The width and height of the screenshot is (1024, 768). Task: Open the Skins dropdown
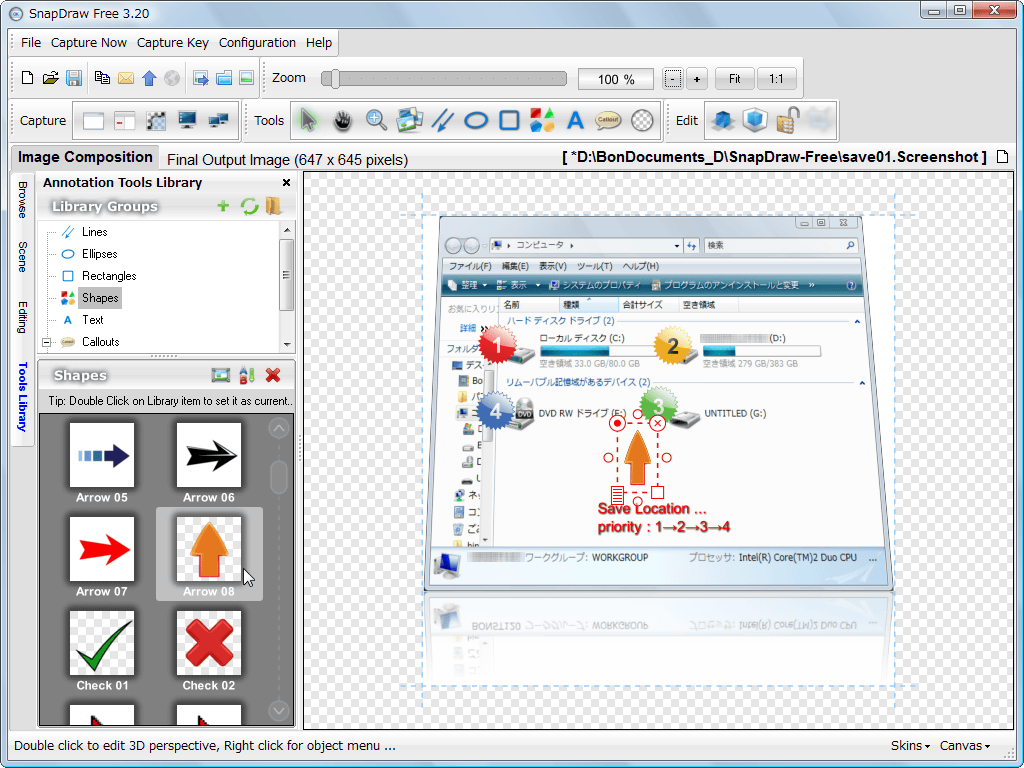coord(910,746)
